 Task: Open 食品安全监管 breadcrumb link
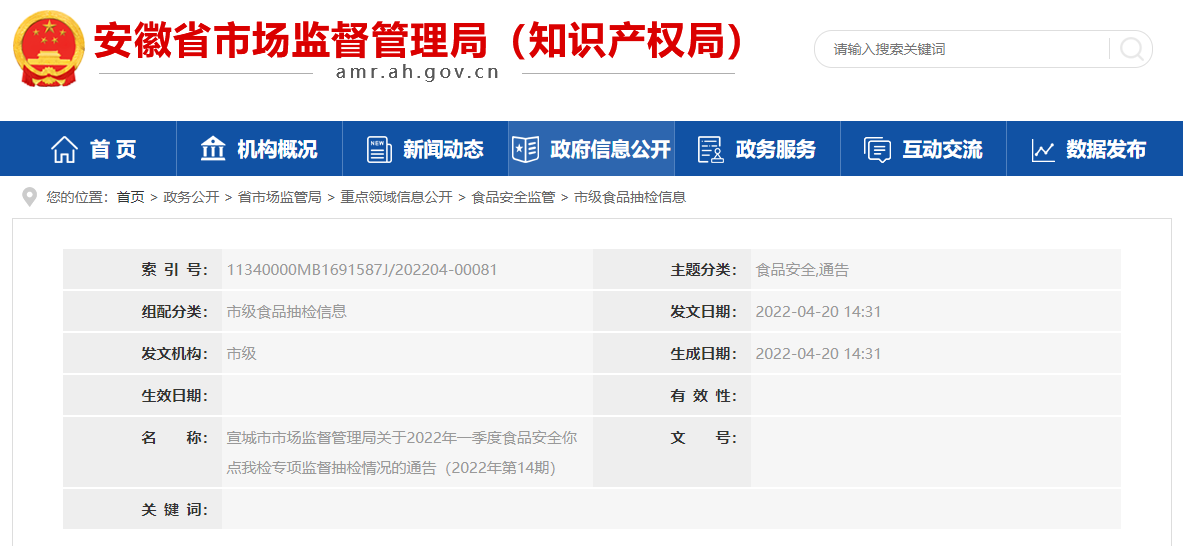click(x=513, y=198)
